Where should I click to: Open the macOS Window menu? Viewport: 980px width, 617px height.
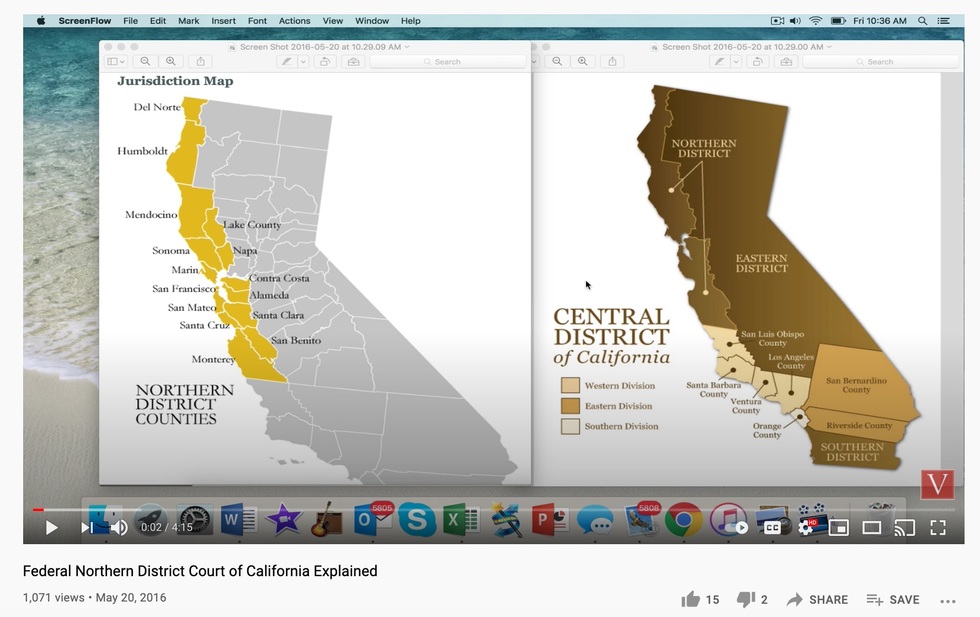point(371,20)
